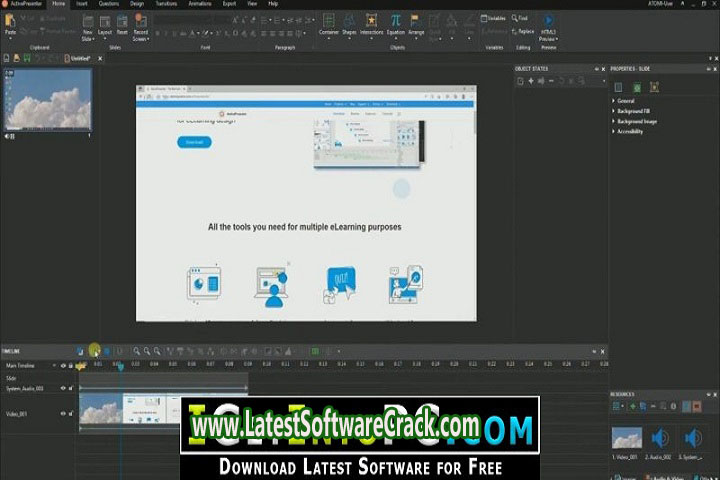Open the Animations ribbon tab

point(199,4)
